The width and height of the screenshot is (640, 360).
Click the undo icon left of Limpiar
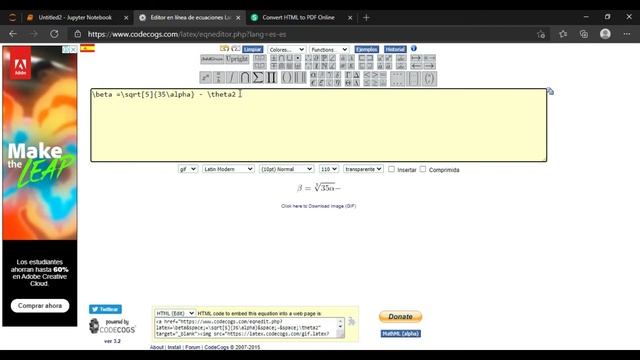pyautogui.click(x=224, y=49)
